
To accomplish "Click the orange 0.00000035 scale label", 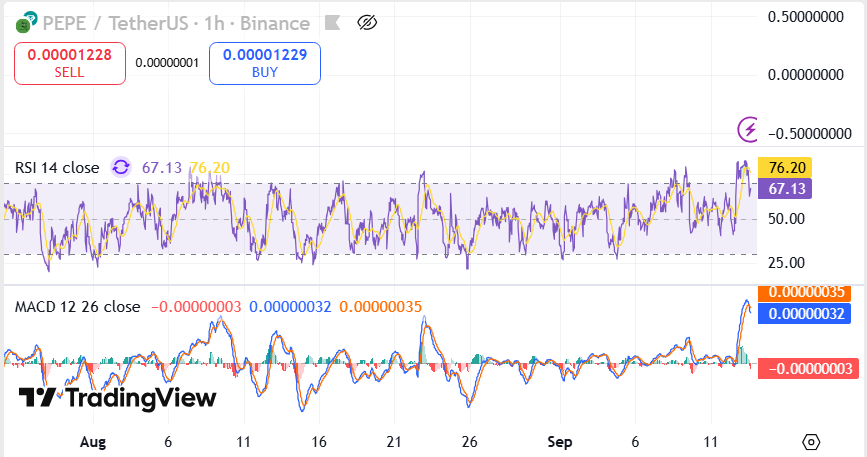I will pos(804,293).
